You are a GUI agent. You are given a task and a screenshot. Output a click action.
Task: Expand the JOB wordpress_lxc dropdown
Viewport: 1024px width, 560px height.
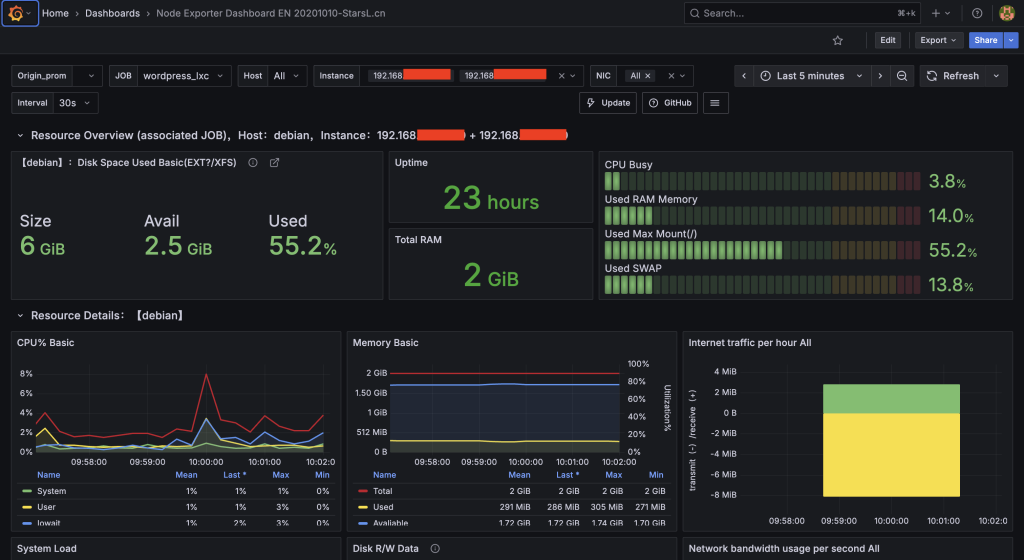coord(184,76)
